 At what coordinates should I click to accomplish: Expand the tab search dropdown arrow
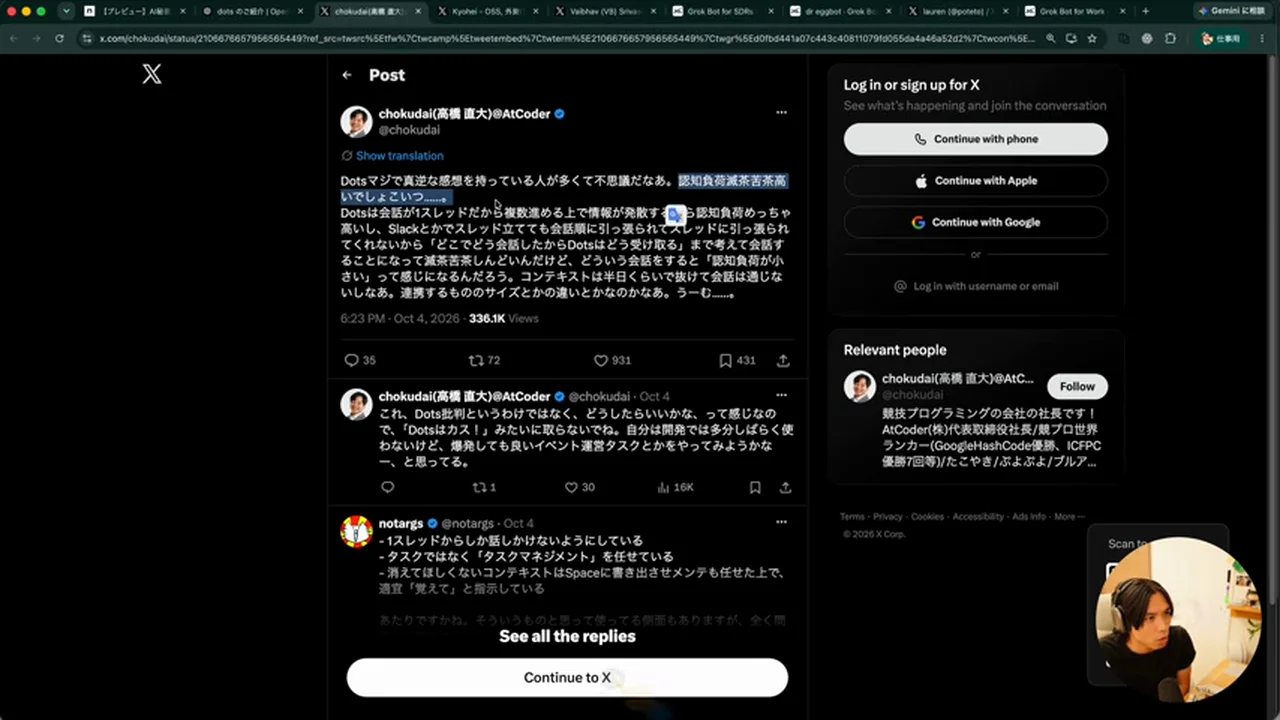click(x=66, y=11)
